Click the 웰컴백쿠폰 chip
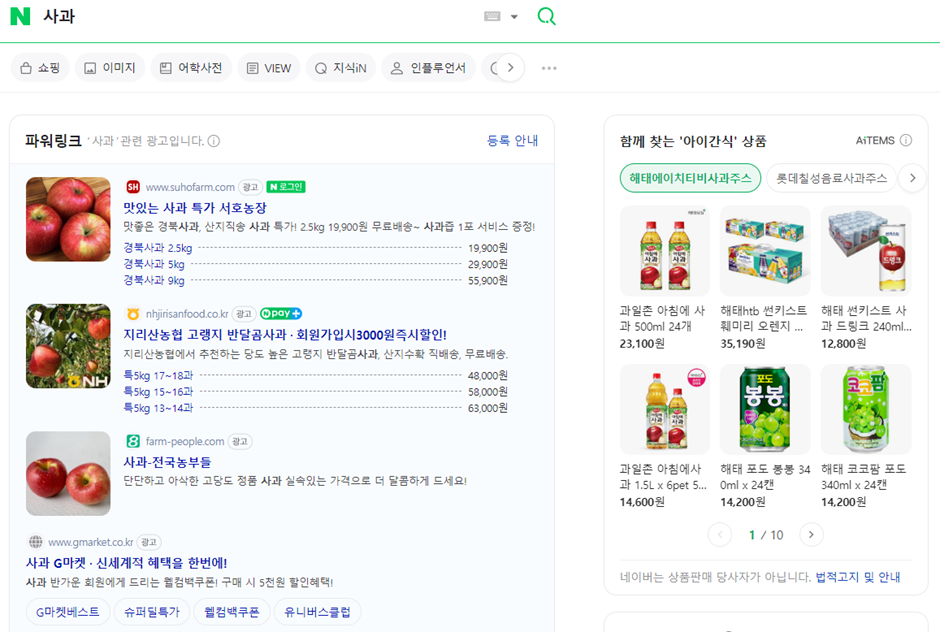 click(x=231, y=612)
